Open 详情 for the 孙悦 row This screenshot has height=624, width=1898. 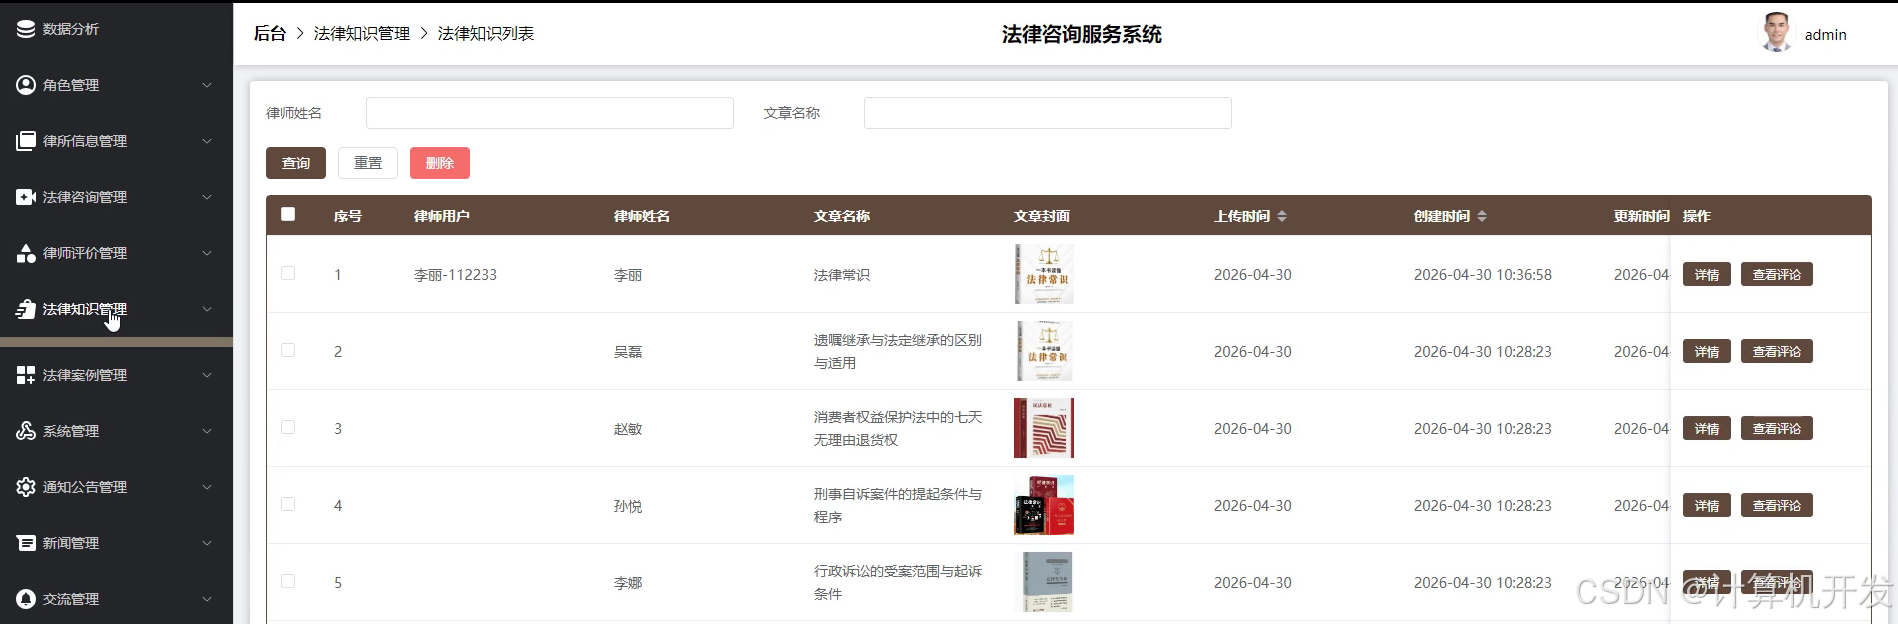pos(1707,505)
